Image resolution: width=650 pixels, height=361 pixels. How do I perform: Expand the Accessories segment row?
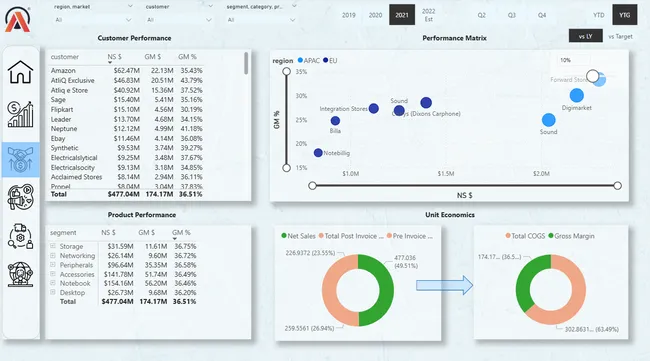pyautogui.click(x=53, y=274)
